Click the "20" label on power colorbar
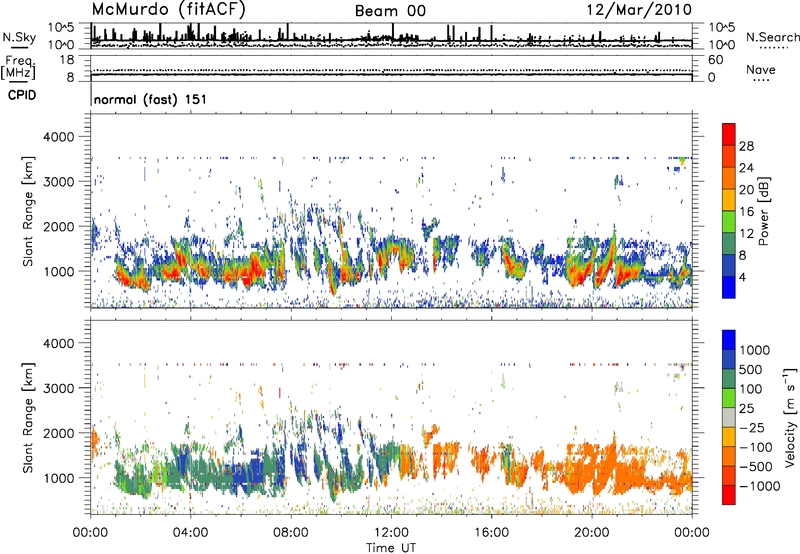Image resolution: width=800 pixels, height=554 pixels. pos(746,190)
